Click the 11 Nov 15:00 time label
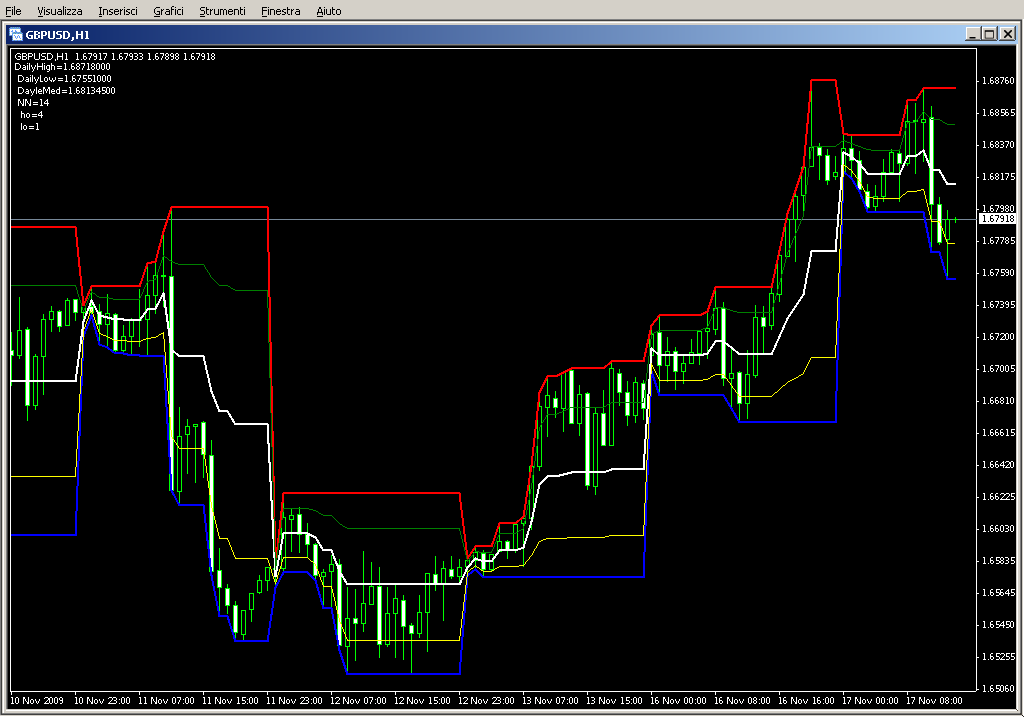This screenshot has height=717, width=1024. [x=231, y=701]
